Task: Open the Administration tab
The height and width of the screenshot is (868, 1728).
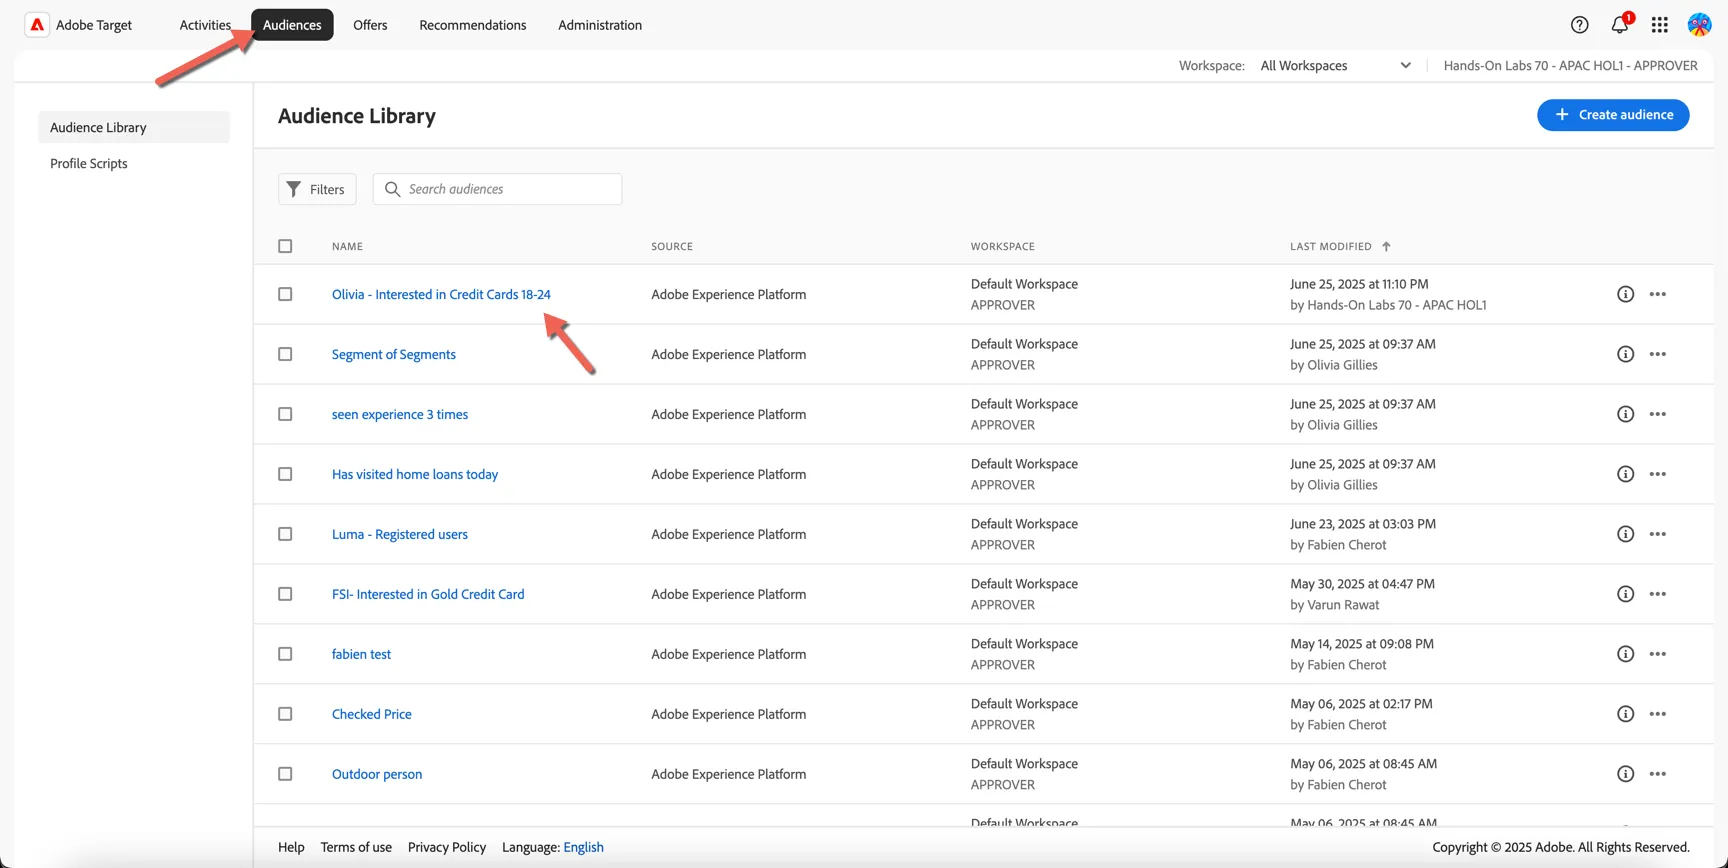Action: pos(600,25)
